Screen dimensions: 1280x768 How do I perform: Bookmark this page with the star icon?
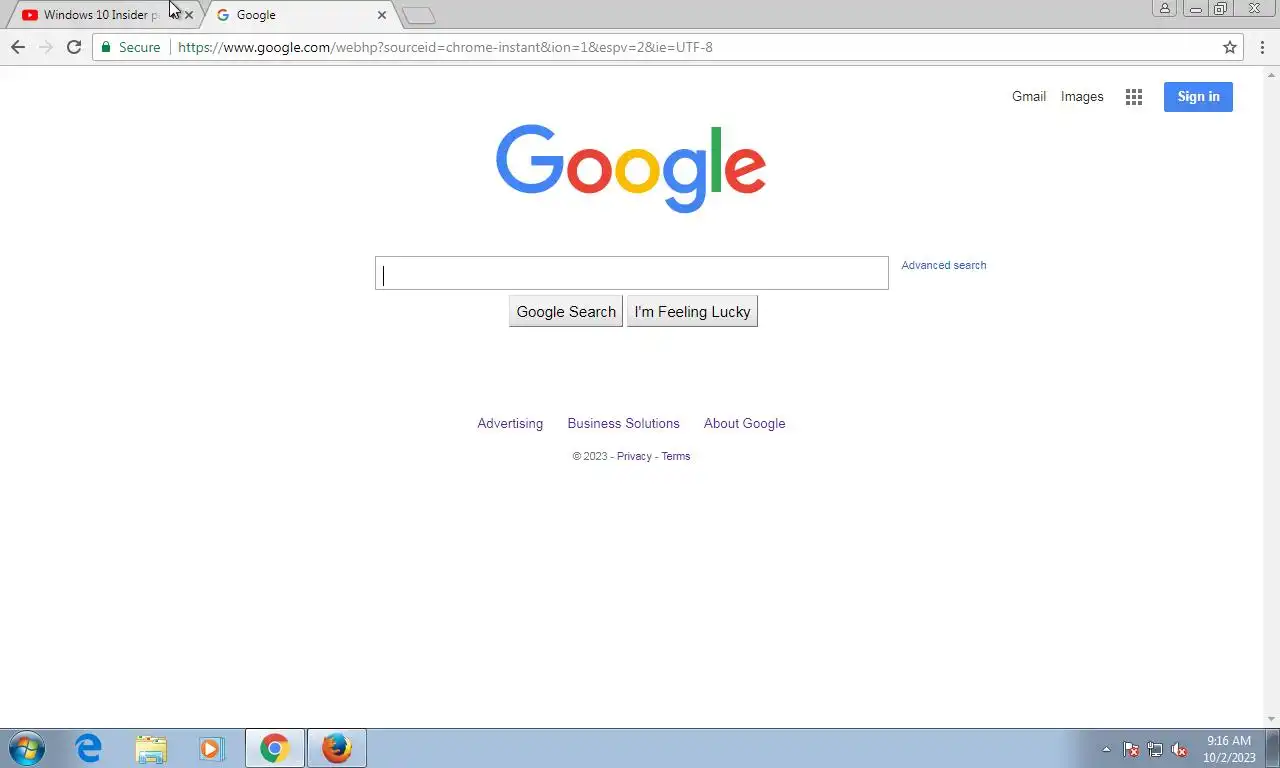pyautogui.click(x=1230, y=47)
